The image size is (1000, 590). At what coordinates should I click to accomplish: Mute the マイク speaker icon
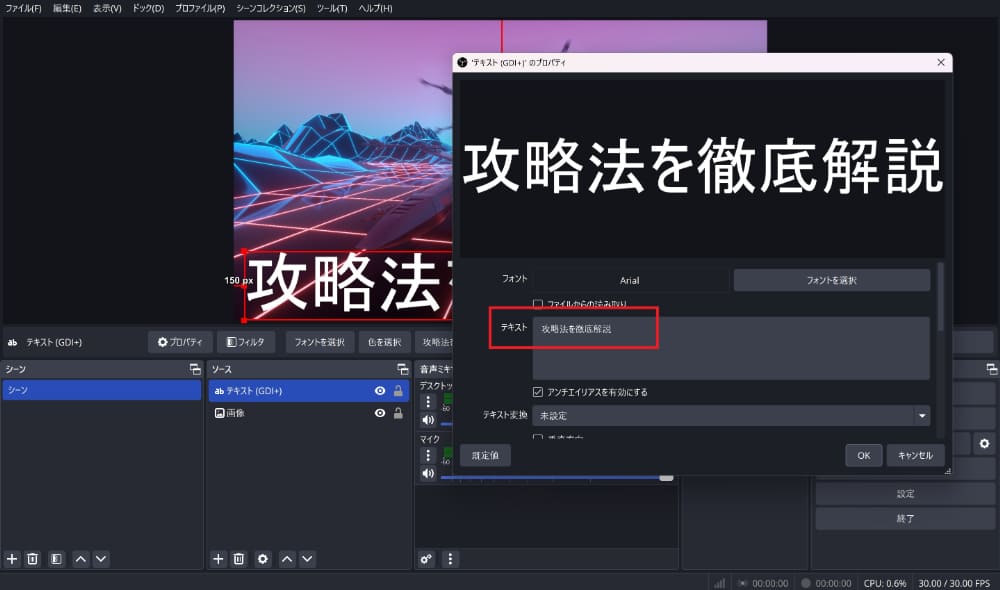428,473
